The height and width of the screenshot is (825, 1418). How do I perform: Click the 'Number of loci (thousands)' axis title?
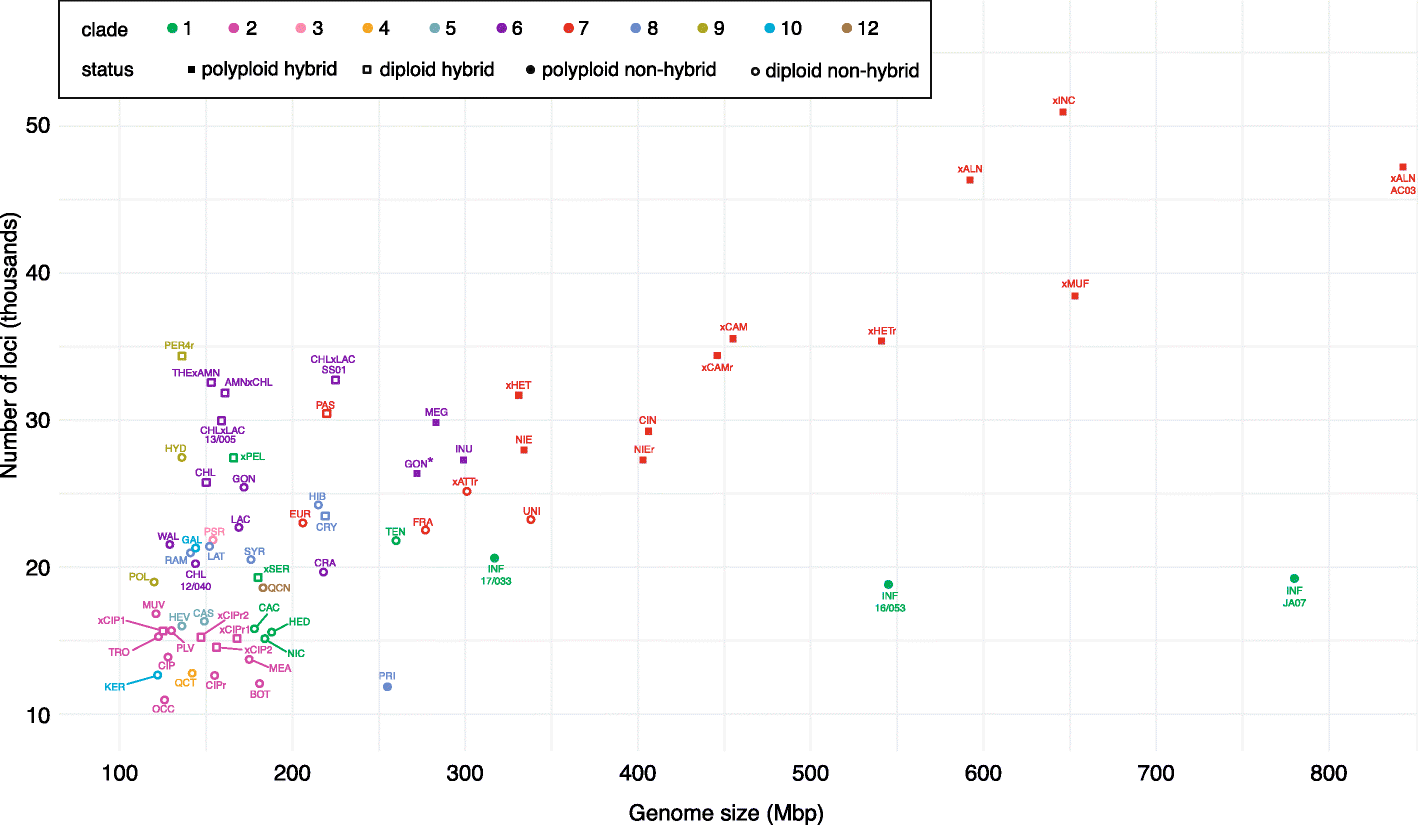pos(10,346)
